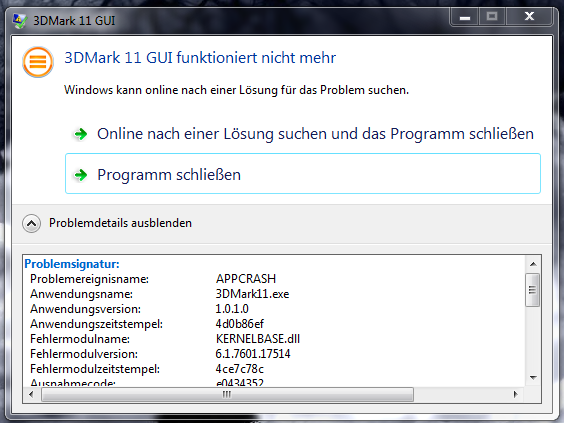
Task: Click the Fehlermodulname: label
Action: [x=80, y=339]
